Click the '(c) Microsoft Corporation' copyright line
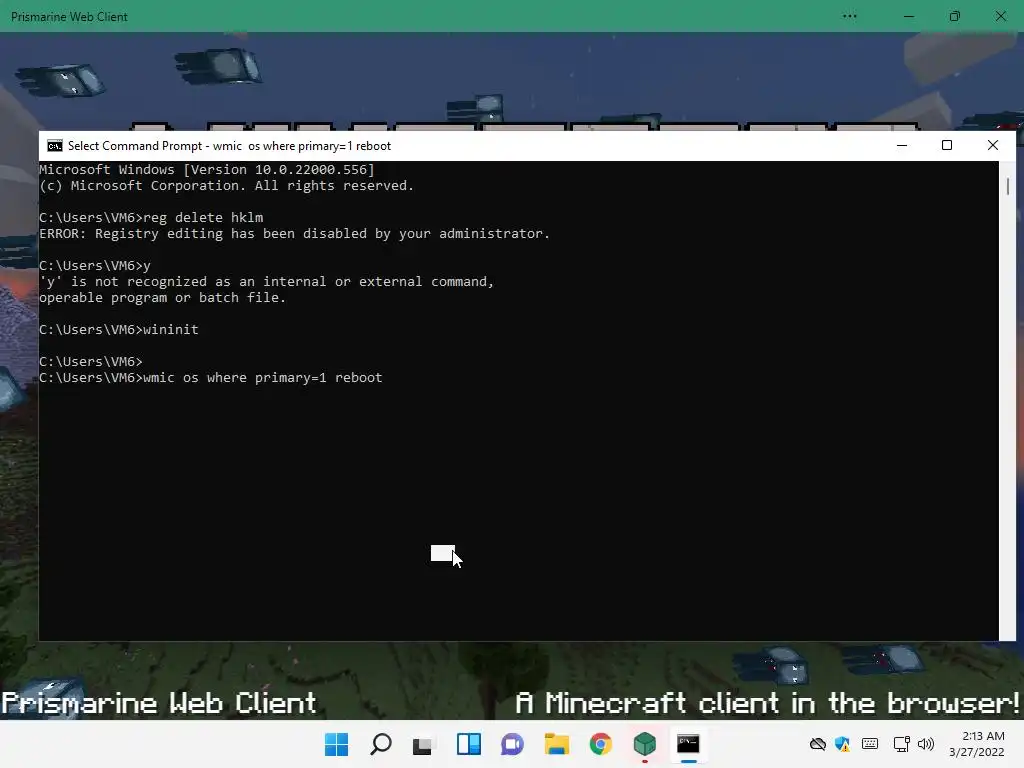This screenshot has width=1024, height=768. point(227,185)
